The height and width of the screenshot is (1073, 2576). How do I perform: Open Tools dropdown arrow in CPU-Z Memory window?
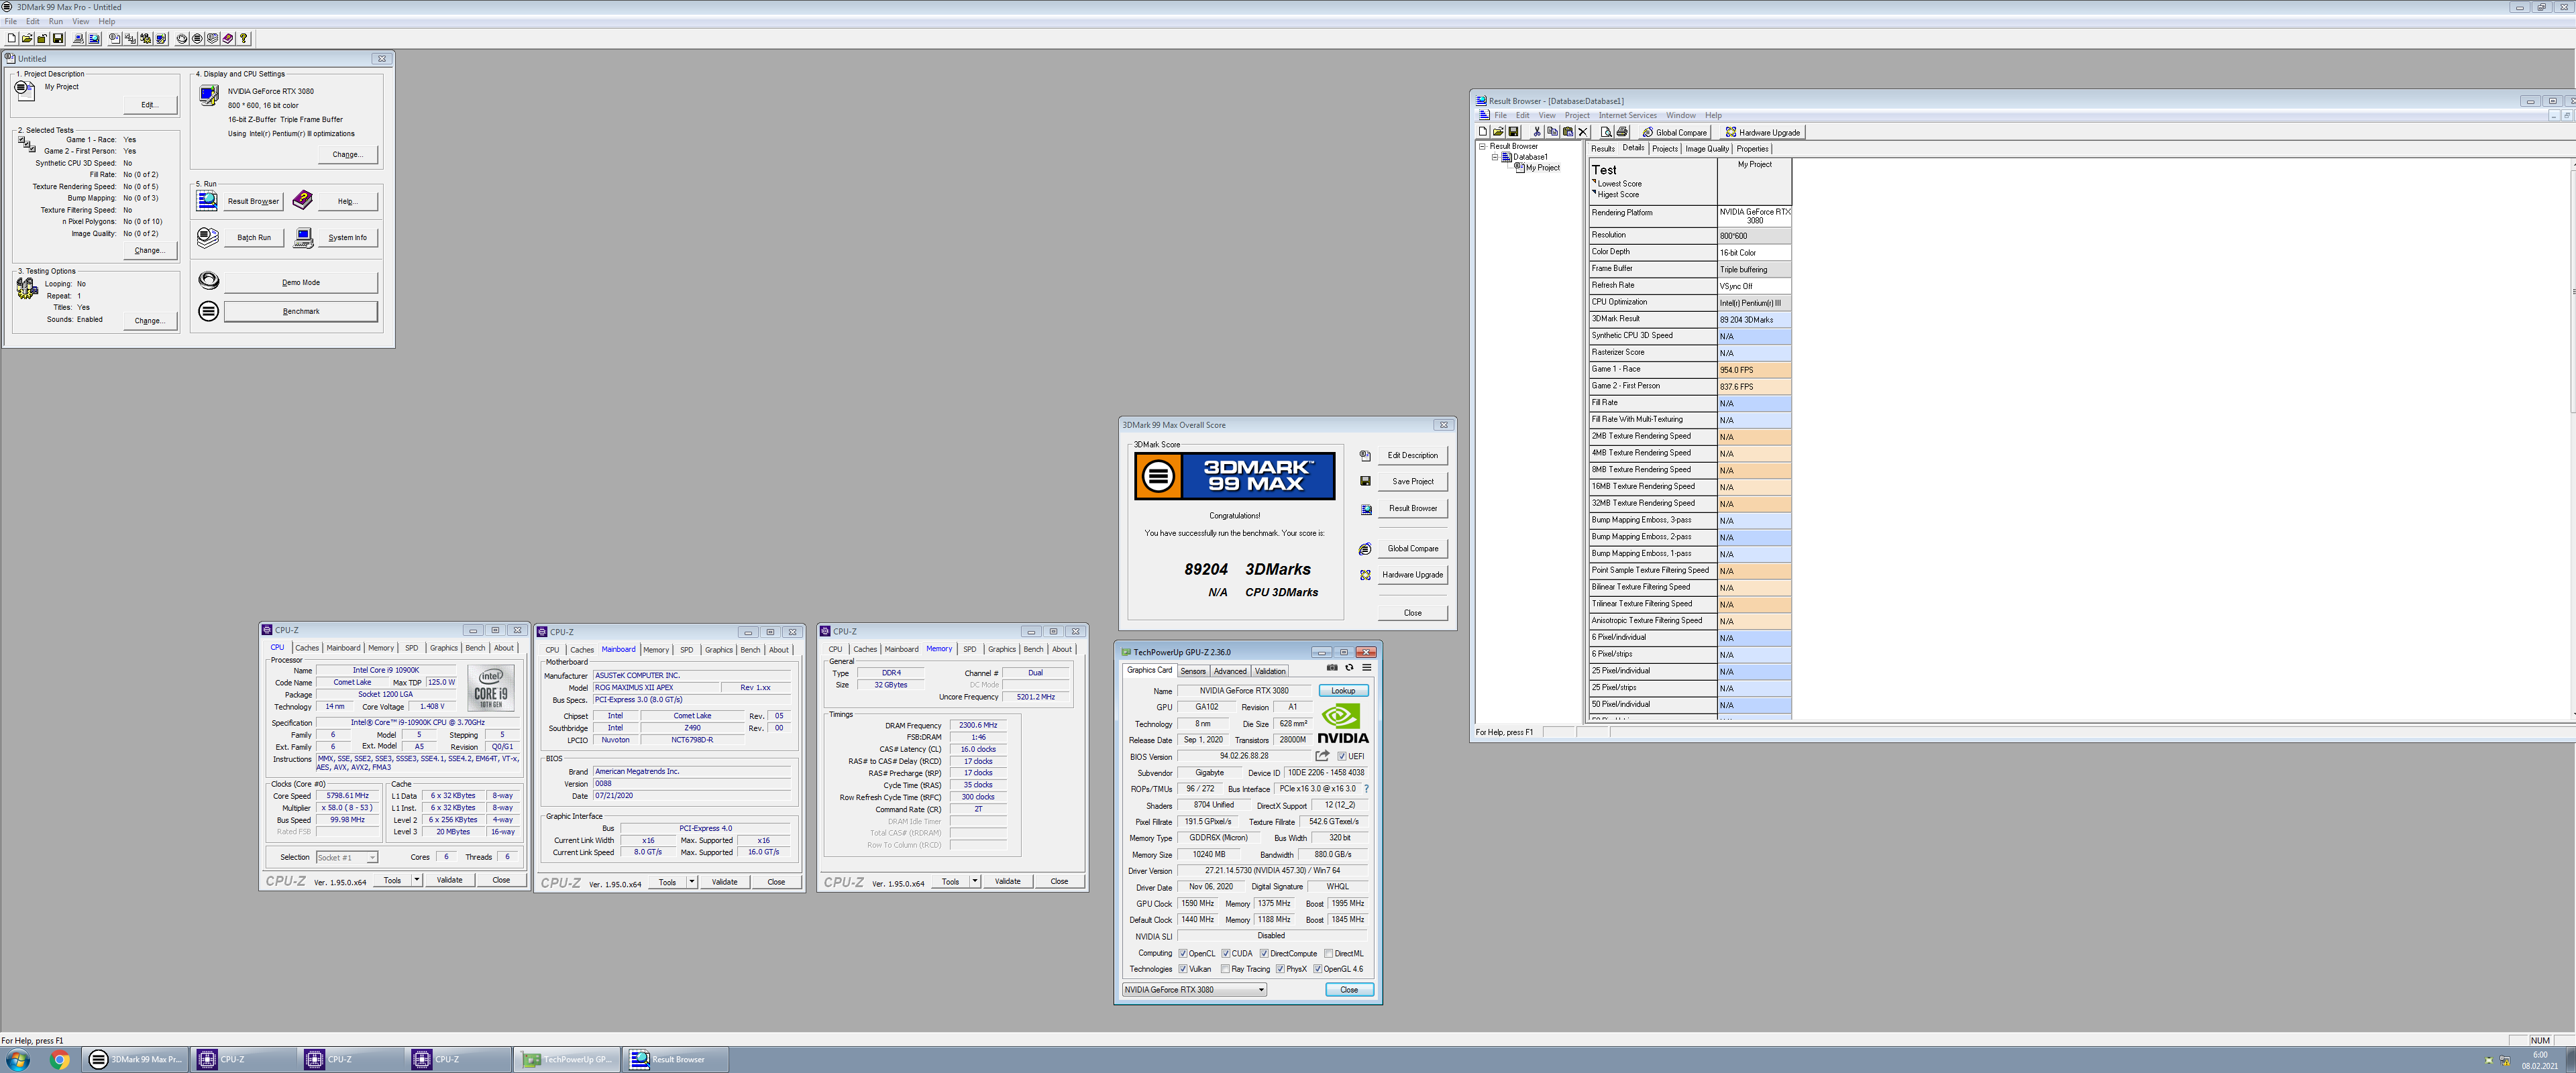(x=974, y=882)
